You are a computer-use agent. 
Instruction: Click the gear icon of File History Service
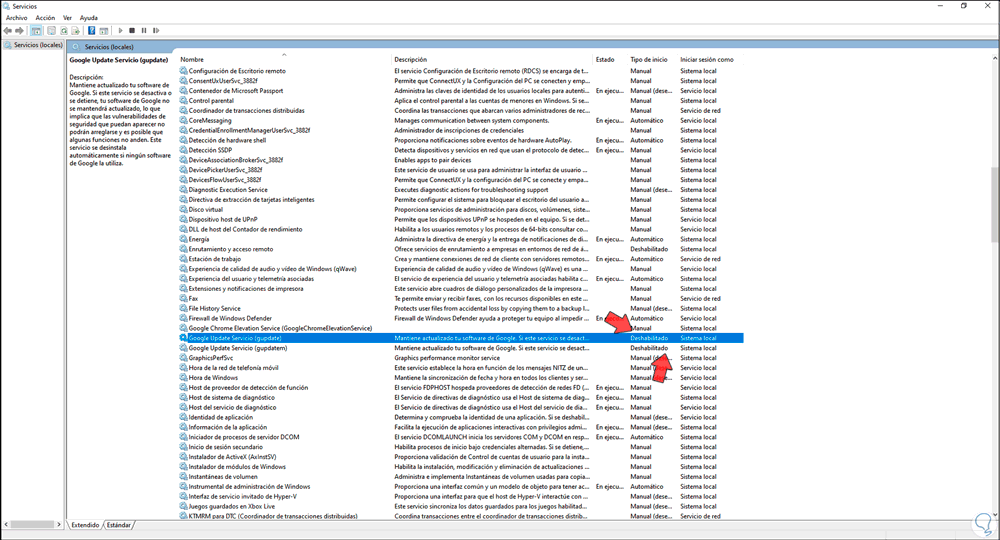point(184,309)
